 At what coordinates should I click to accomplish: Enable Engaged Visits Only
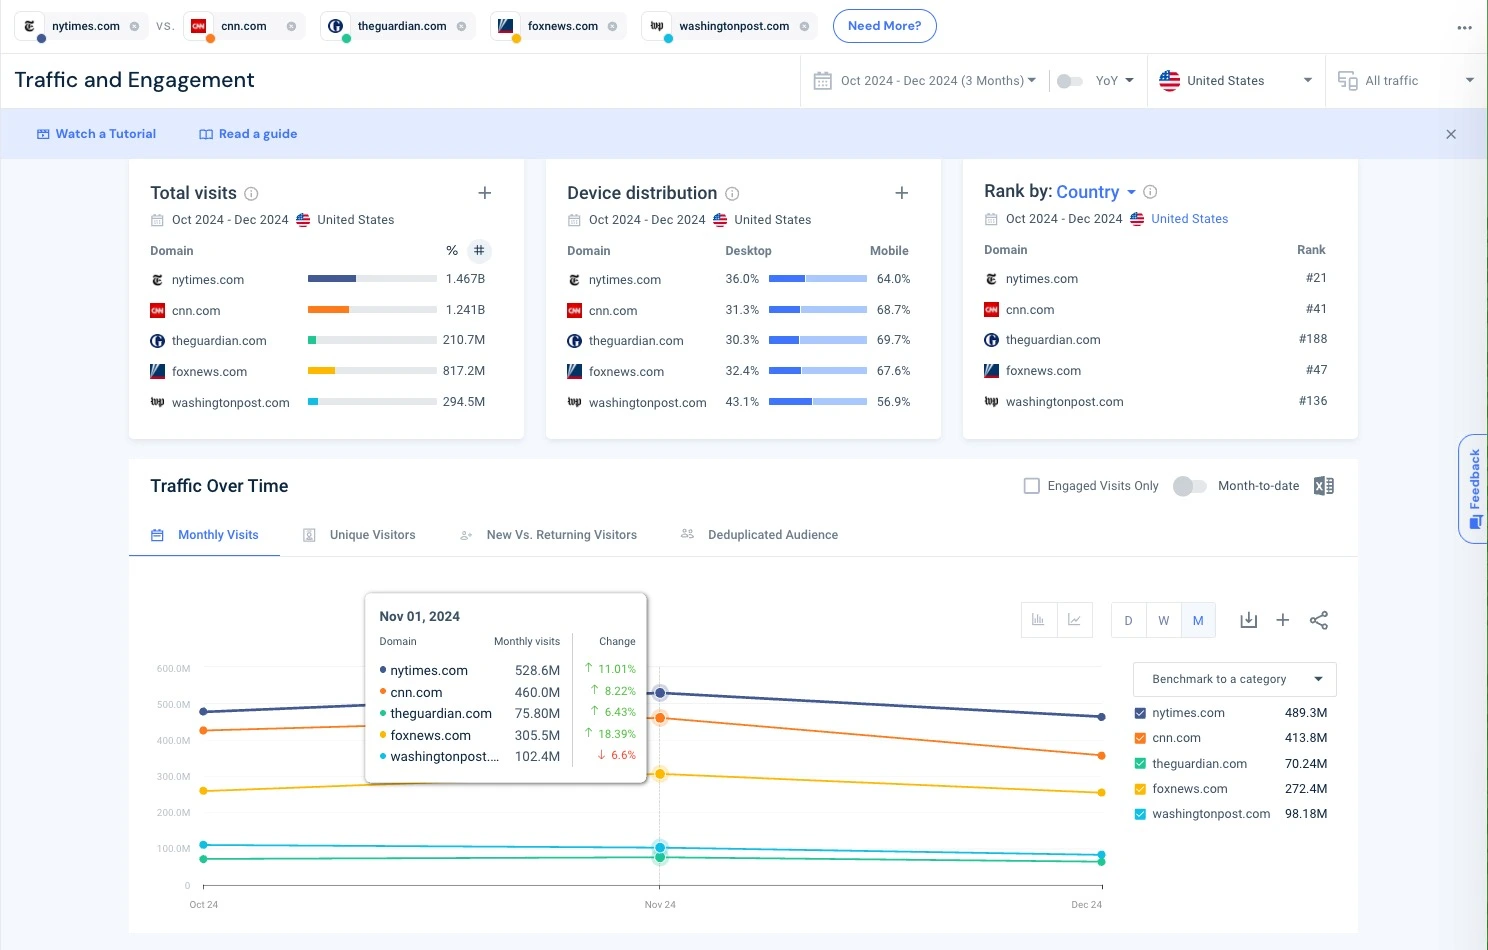coord(1031,485)
